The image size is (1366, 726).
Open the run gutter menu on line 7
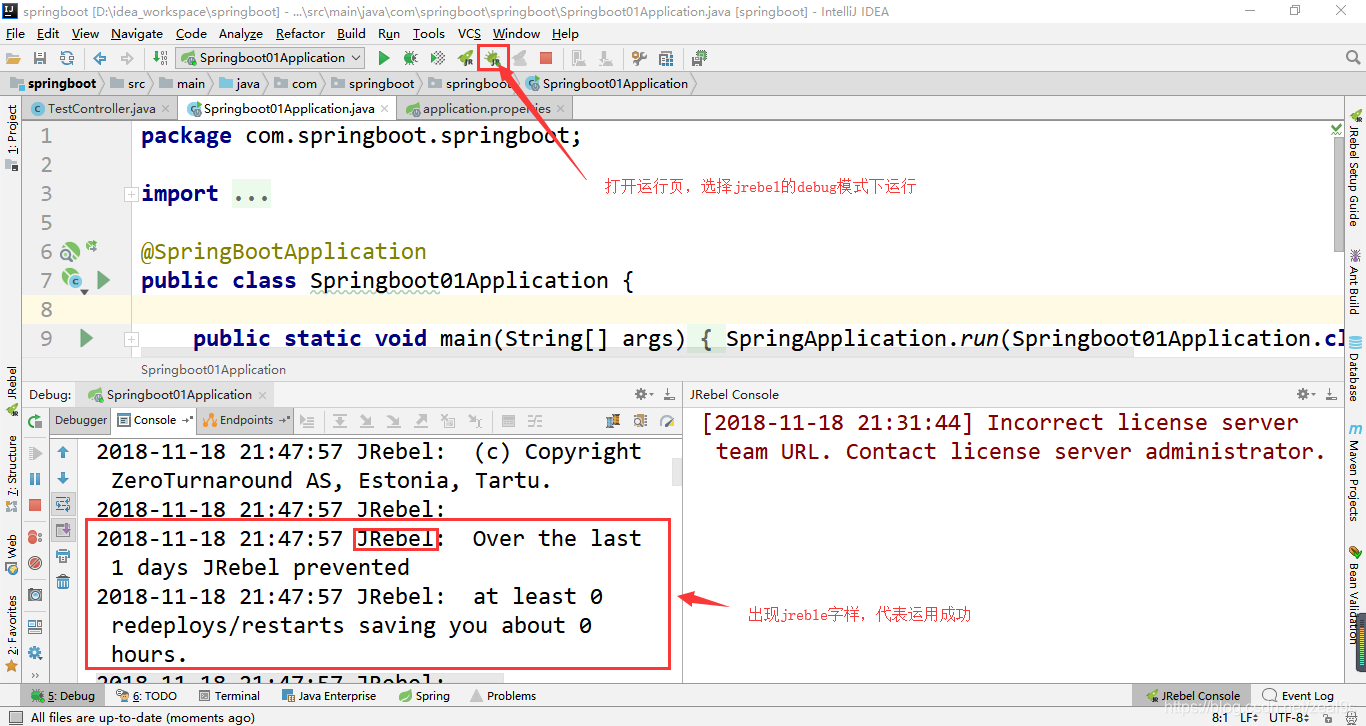[x=103, y=281]
